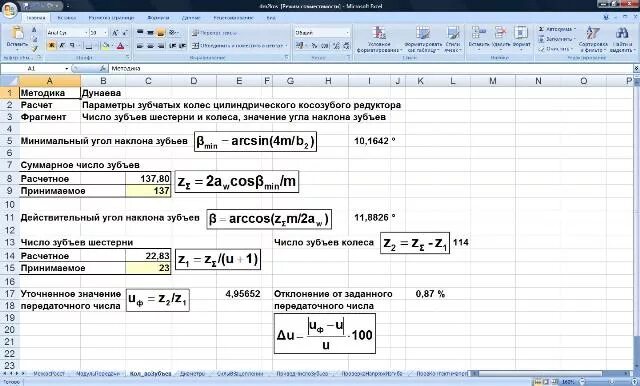Click the cell borders icon
Image resolution: width=640 pixels, height=386 pixels.
[89, 46]
